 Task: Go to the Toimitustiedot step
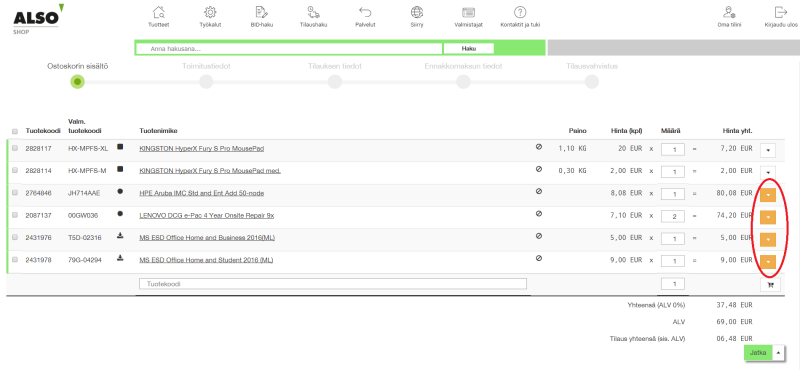click(x=206, y=82)
